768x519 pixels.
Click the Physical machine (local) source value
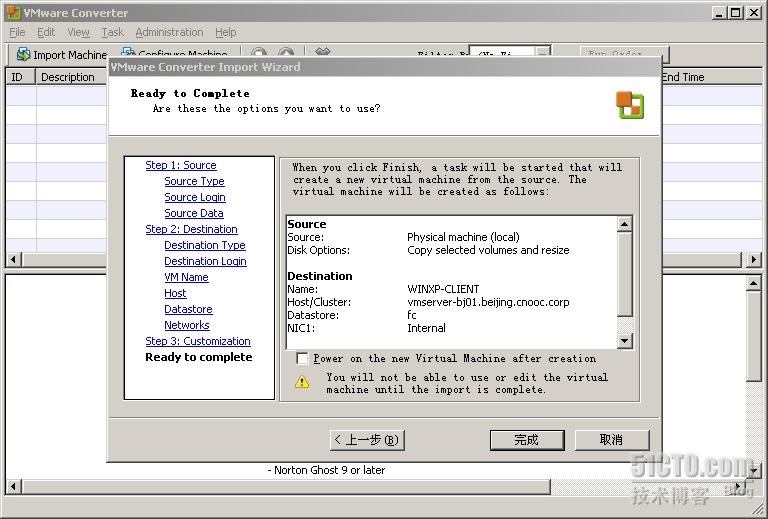[x=463, y=237]
